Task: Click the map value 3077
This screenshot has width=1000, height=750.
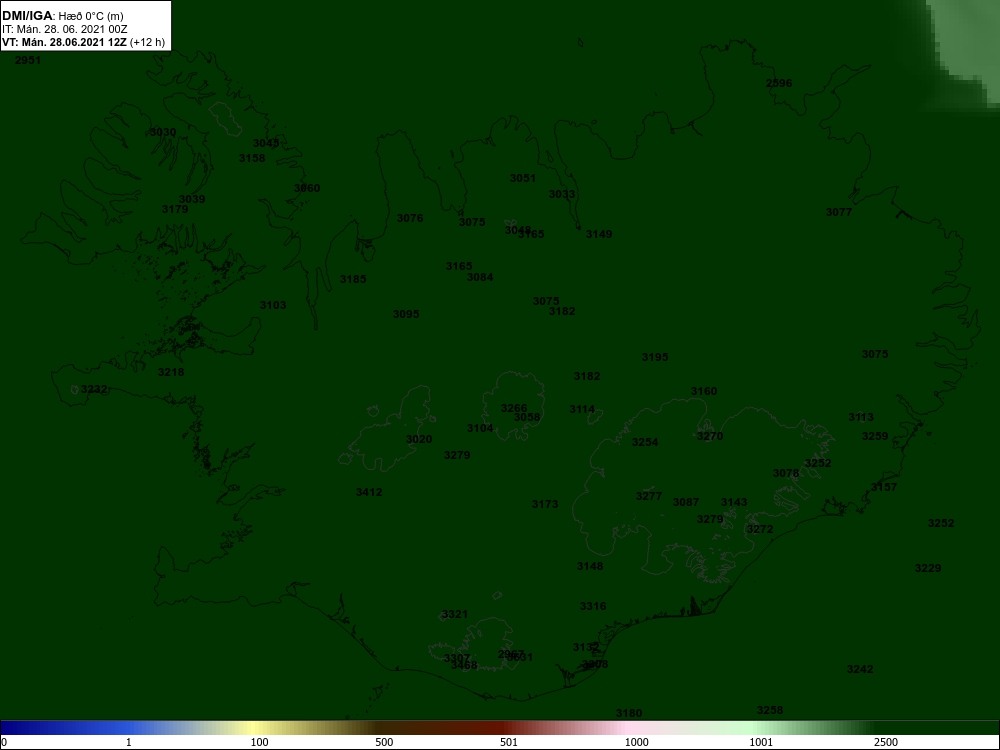Action: pyautogui.click(x=839, y=212)
